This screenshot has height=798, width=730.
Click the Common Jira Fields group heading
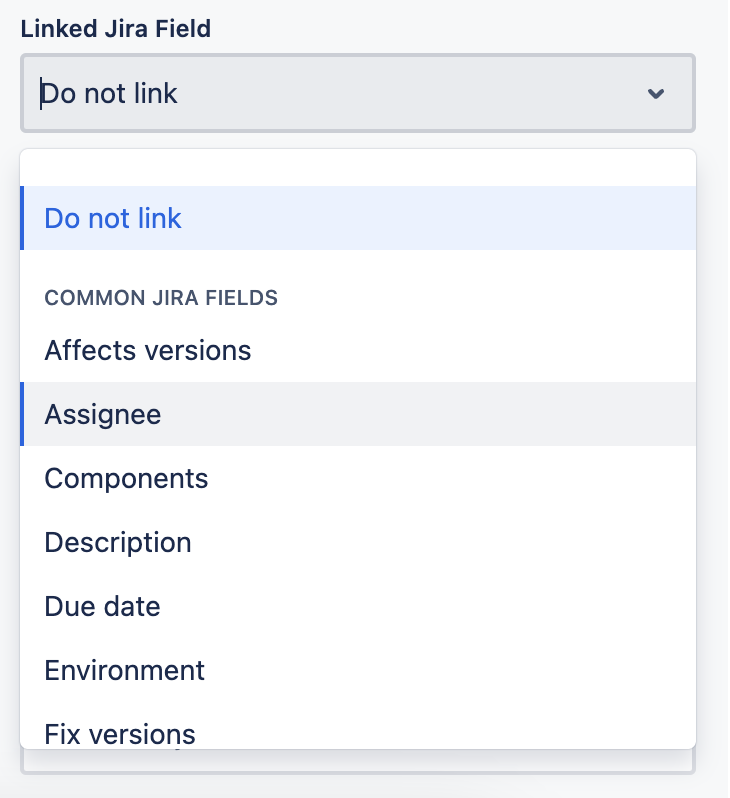161,298
